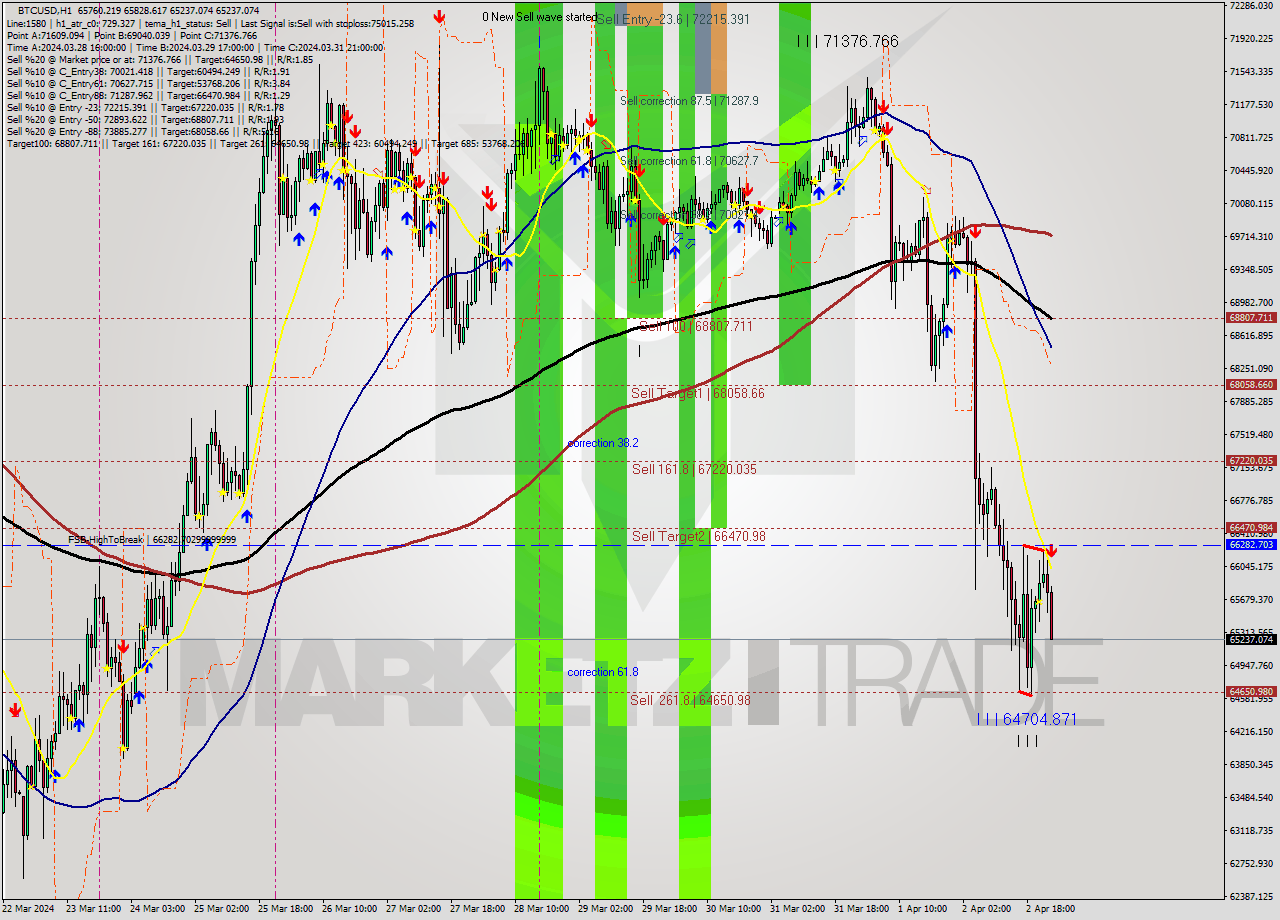This screenshot has width=1280, height=920.
Task: Click the 70080.110 price axis value
Action: pos(1251,204)
